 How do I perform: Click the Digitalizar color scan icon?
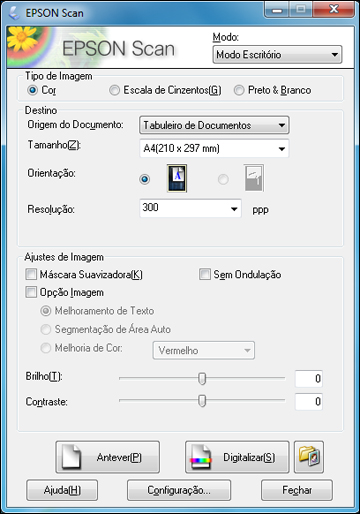pyautogui.click(x=201, y=457)
